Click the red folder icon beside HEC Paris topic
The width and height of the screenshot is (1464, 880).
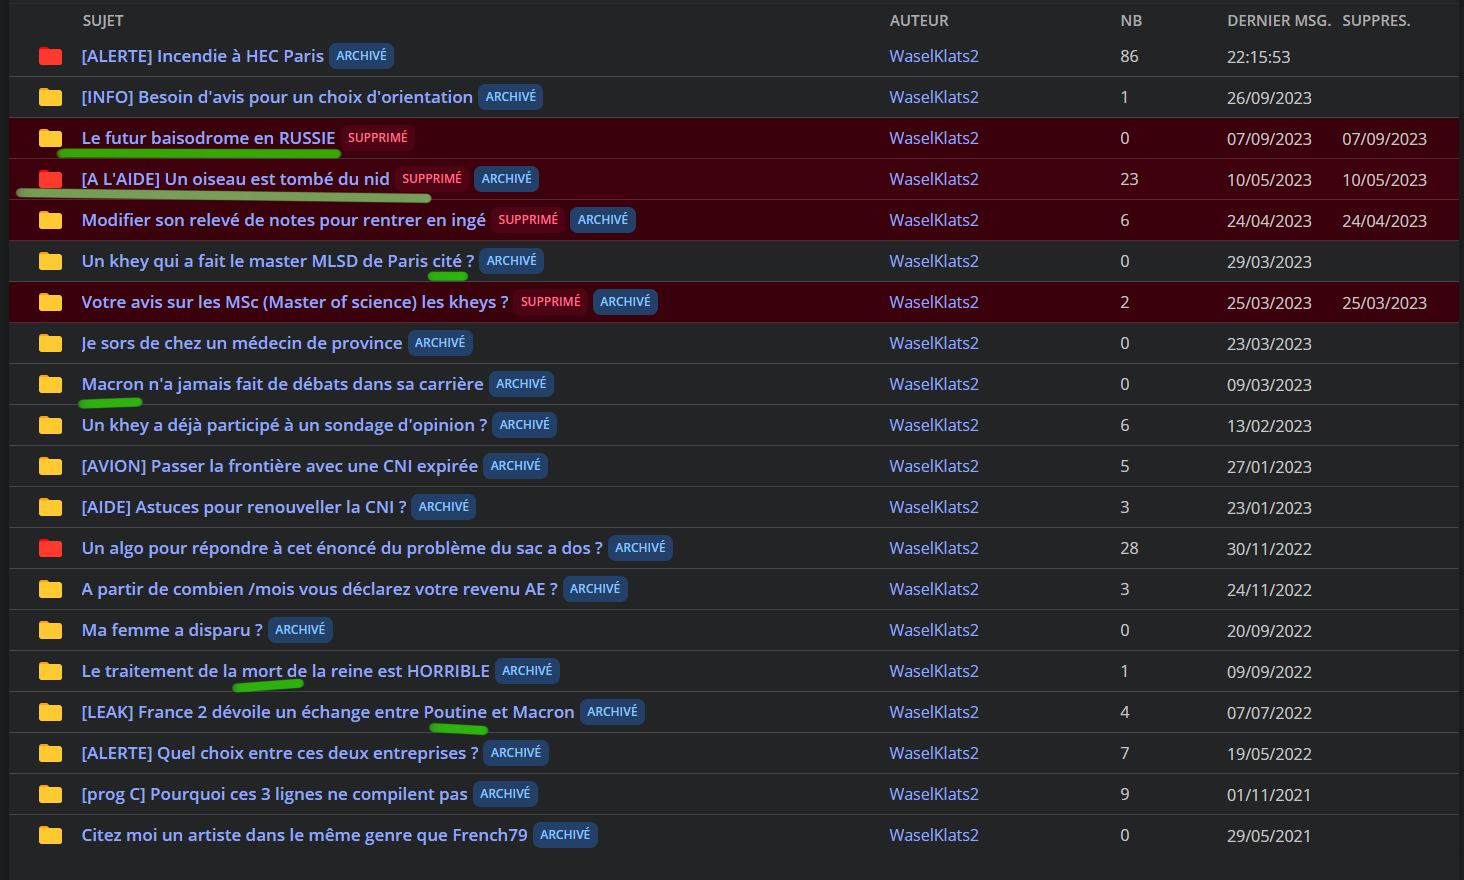coord(50,57)
